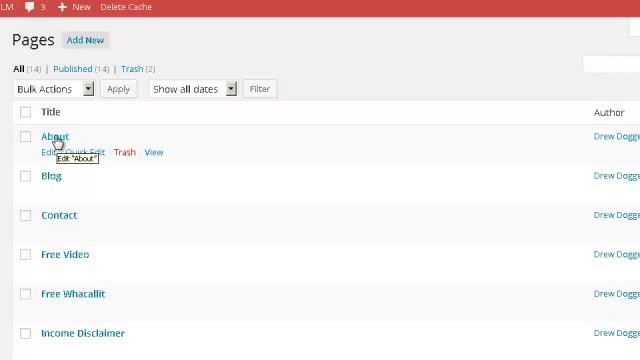Click the author link in the About row
Image resolution: width=640 pixels, height=360 pixels.
tap(617, 136)
